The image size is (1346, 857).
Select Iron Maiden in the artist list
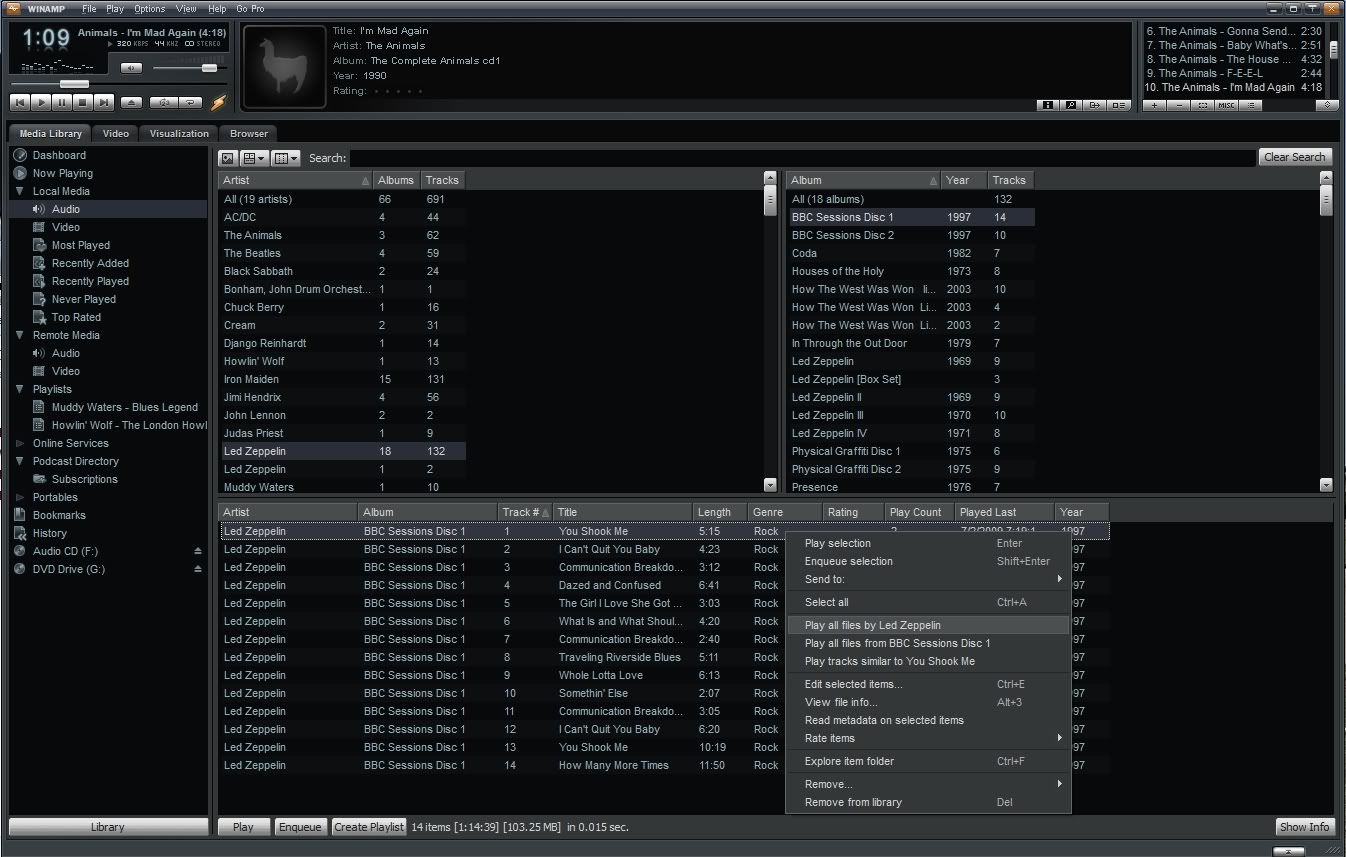(x=342, y=379)
